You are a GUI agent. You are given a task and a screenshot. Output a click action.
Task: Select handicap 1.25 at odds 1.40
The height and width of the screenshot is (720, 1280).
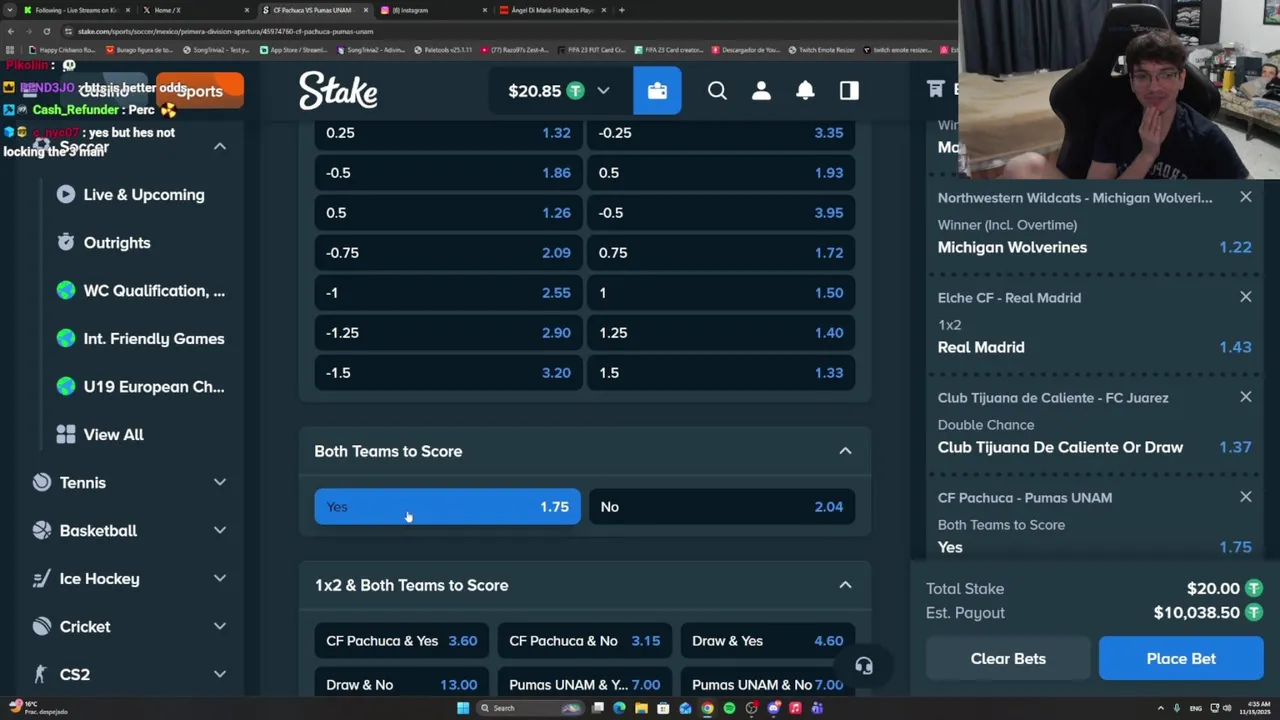[x=721, y=333]
